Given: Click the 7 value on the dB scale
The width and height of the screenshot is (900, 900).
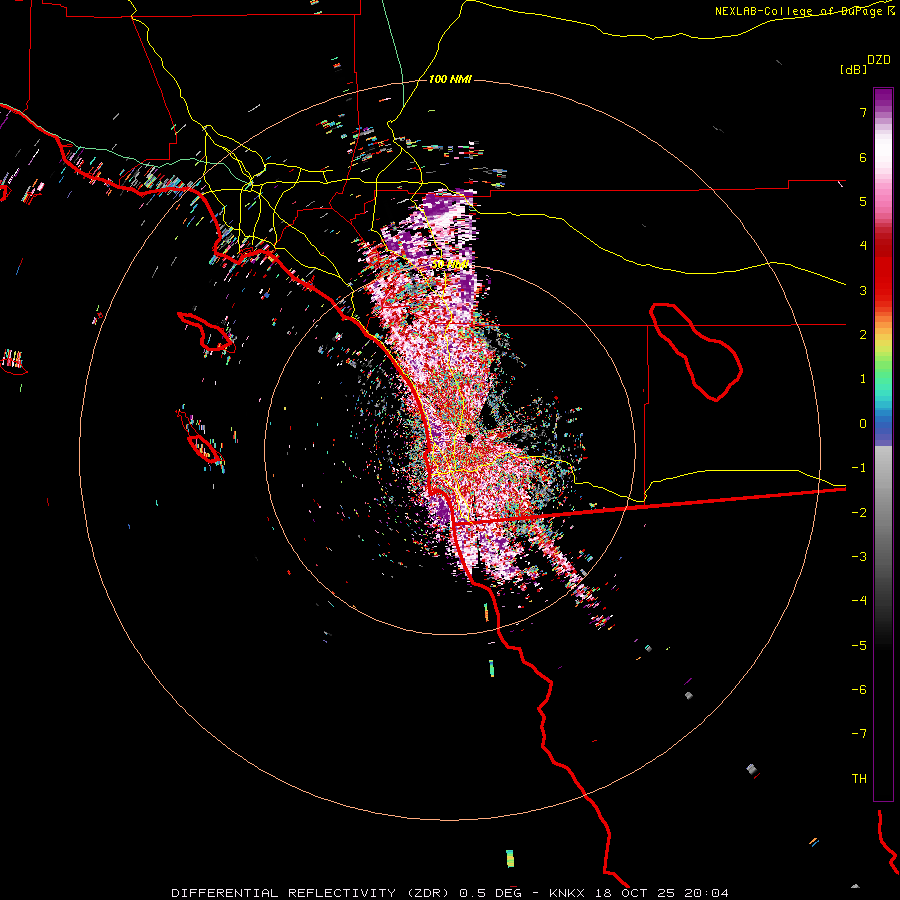Looking at the screenshot, I should pyautogui.click(x=863, y=112).
